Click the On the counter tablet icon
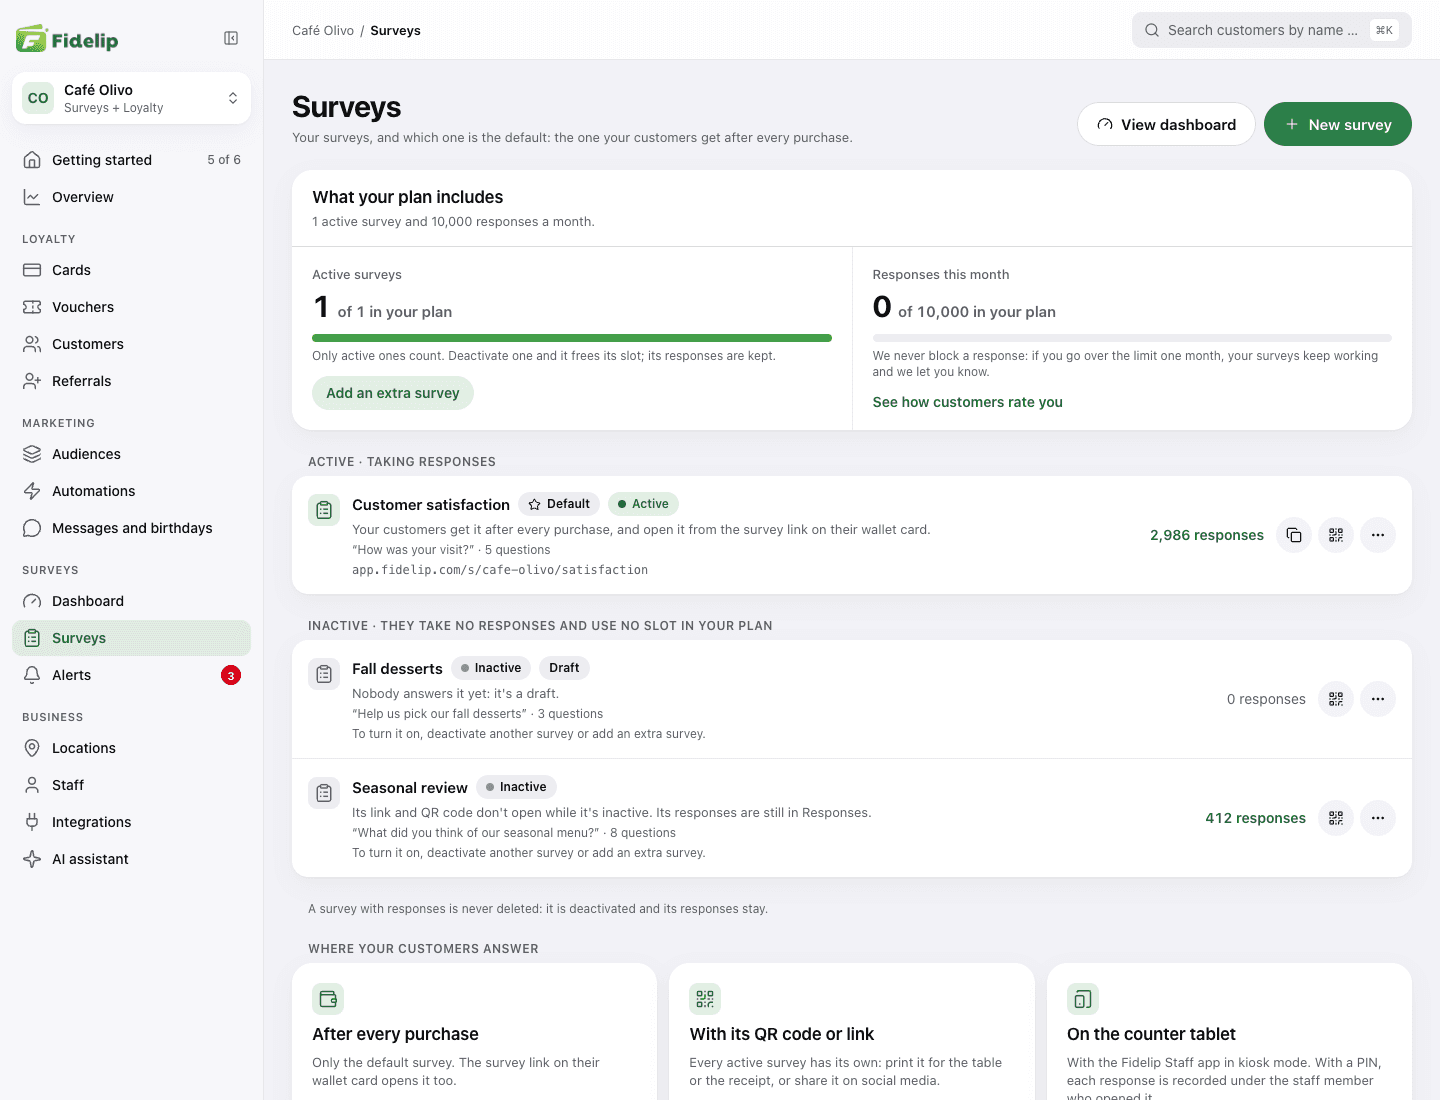1440x1100 pixels. pyautogui.click(x=1083, y=998)
